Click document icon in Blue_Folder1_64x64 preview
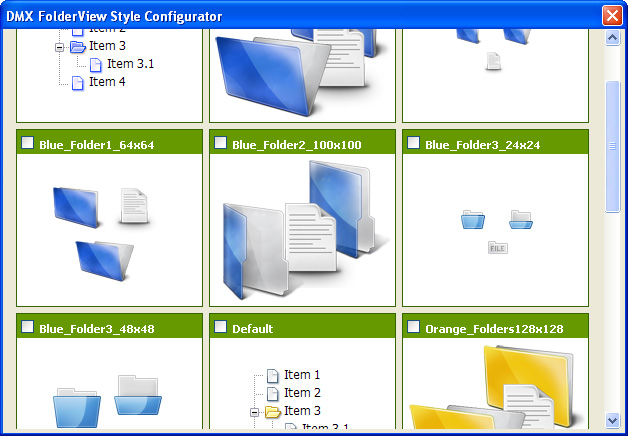 pyautogui.click(x=134, y=206)
